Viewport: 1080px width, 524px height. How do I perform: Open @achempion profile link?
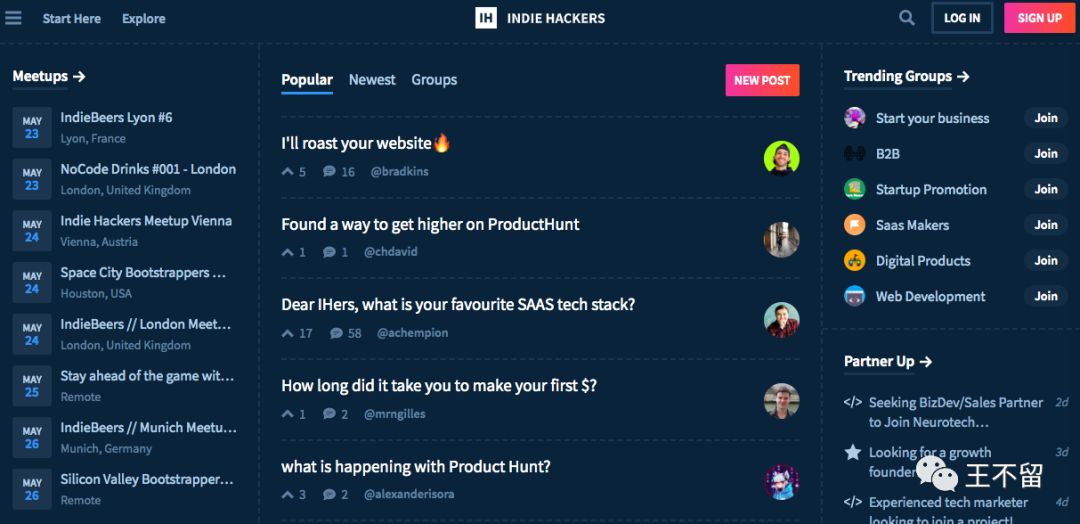(413, 333)
